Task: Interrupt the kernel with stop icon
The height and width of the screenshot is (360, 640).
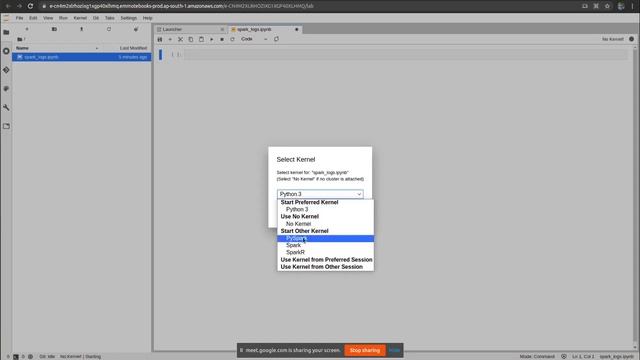Action: pos(222,39)
